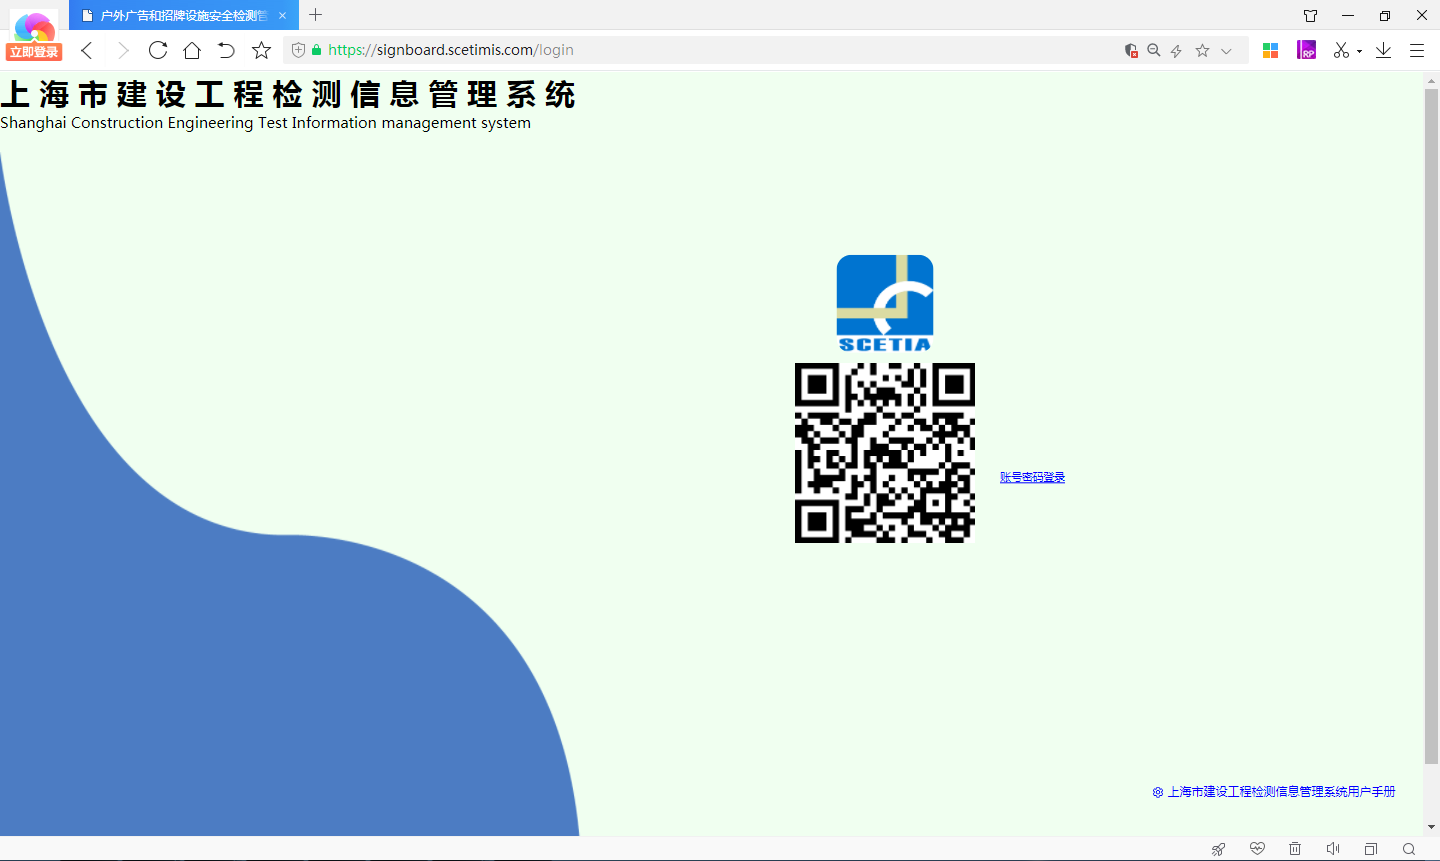Open a new tab with plus button
The height and width of the screenshot is (861, 1440).
point(316,15)
